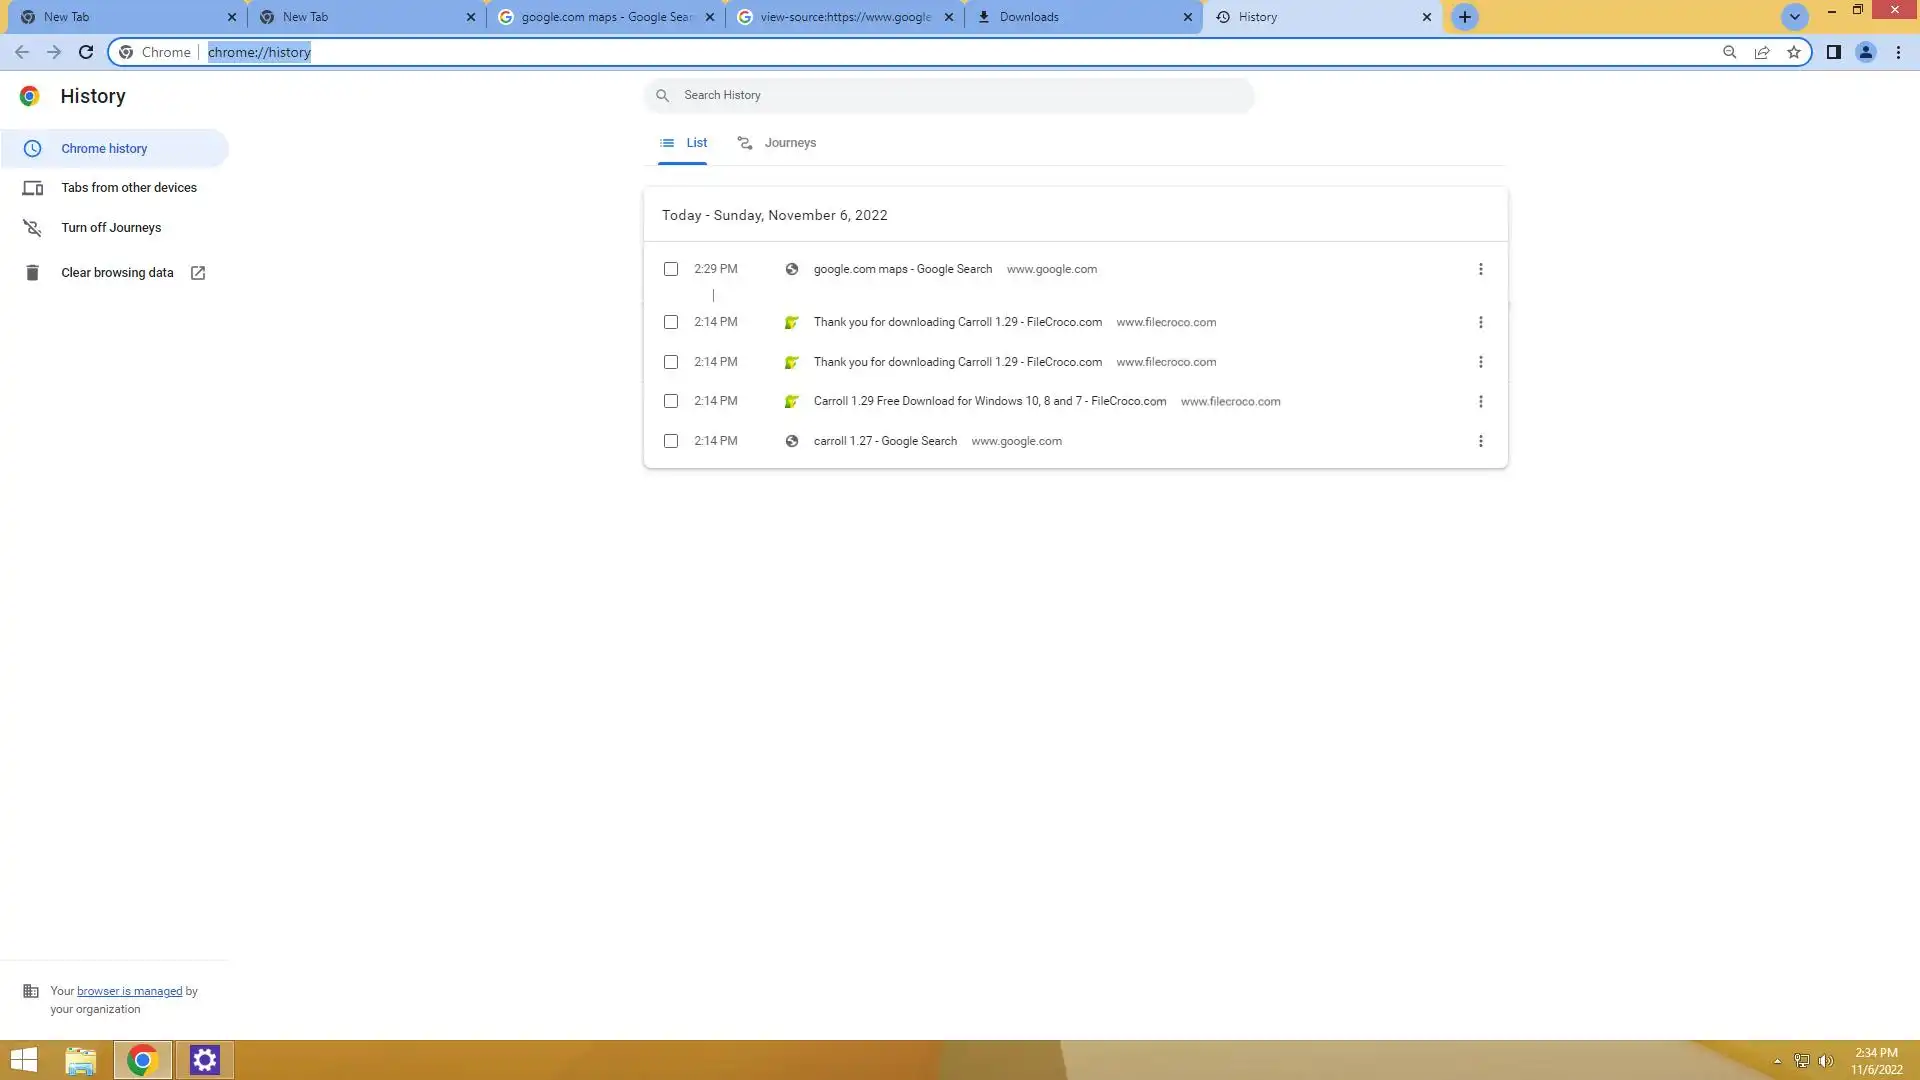
Task: Switch to the Downloads browser tab
Action: pos(1080,17)
